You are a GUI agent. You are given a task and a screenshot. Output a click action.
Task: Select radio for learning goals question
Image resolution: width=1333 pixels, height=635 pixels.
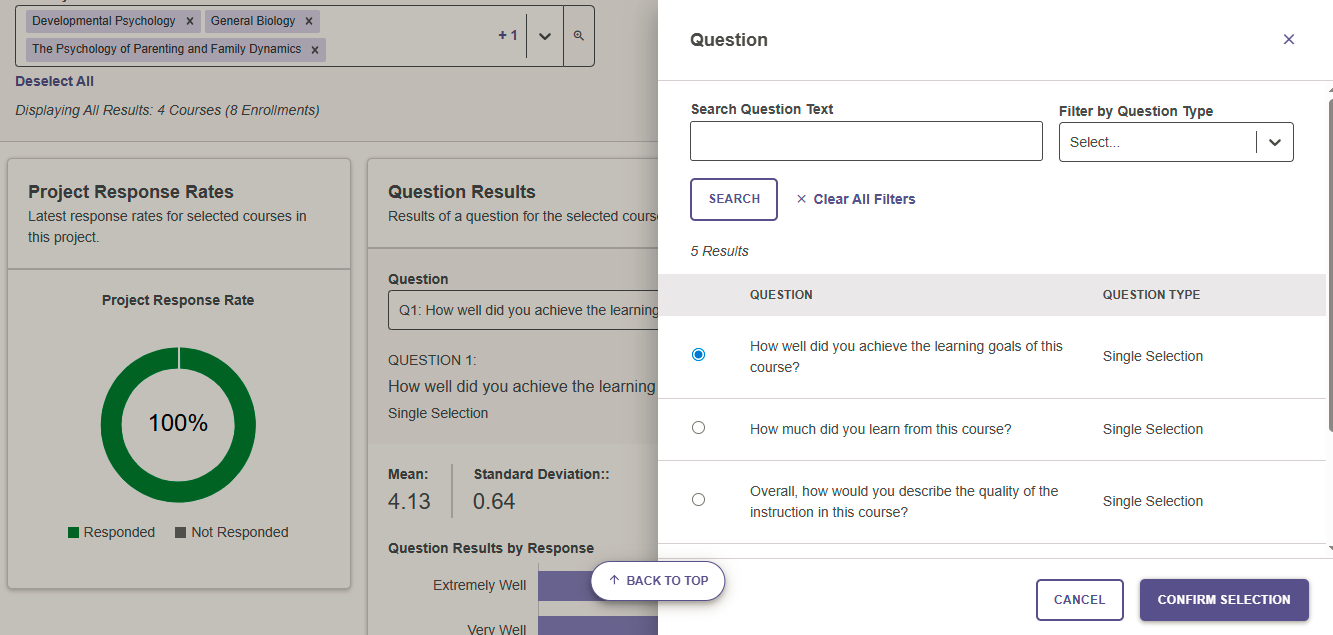coord(698,355)
